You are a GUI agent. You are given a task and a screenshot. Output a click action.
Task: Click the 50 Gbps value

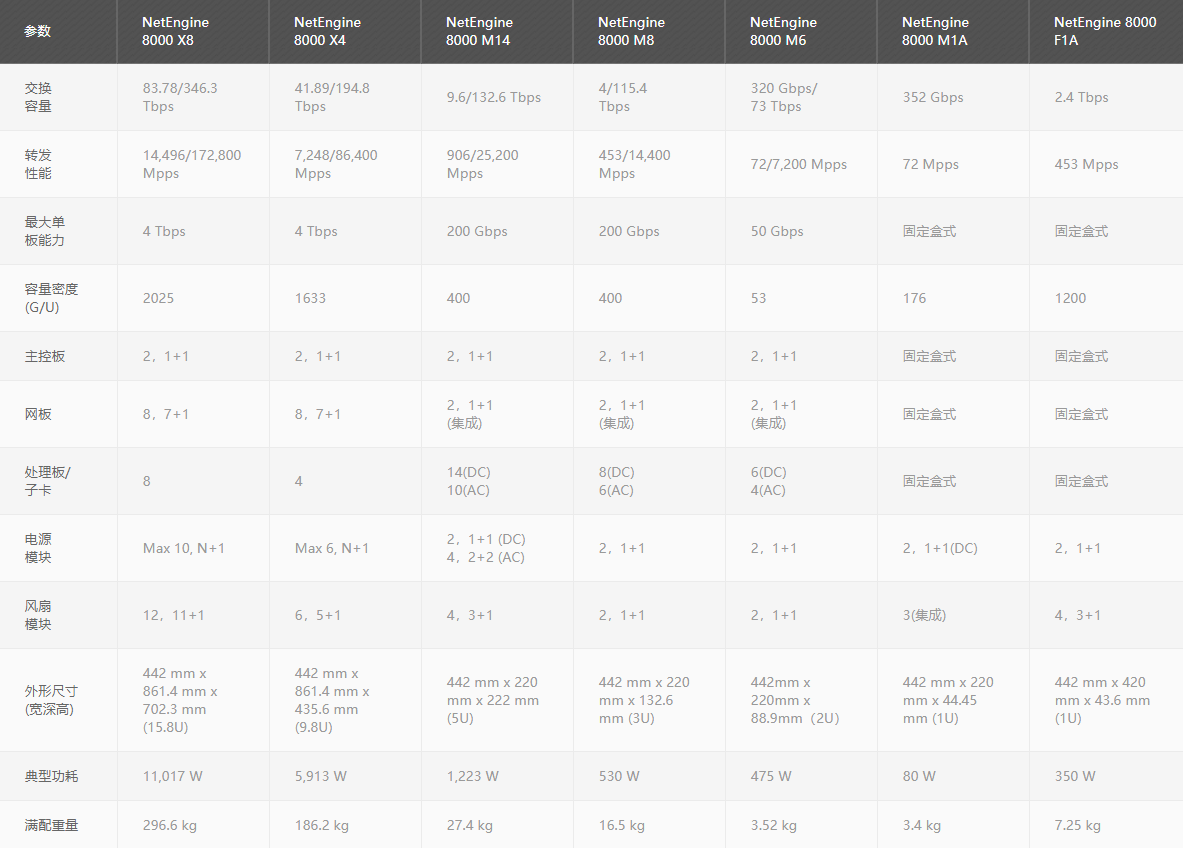tap(776, 232)
